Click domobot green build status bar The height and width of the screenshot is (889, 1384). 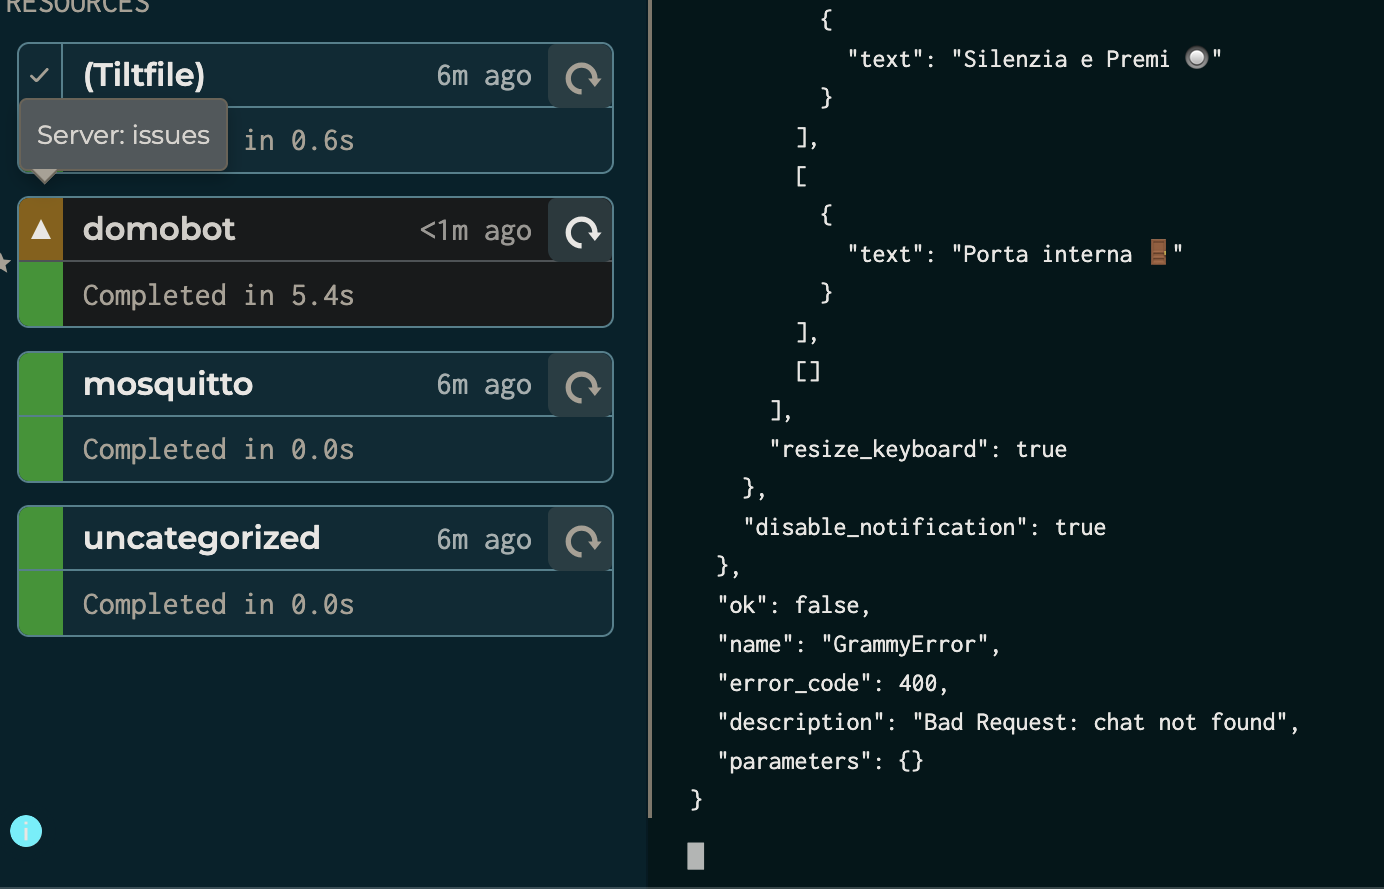pos(41,294)
